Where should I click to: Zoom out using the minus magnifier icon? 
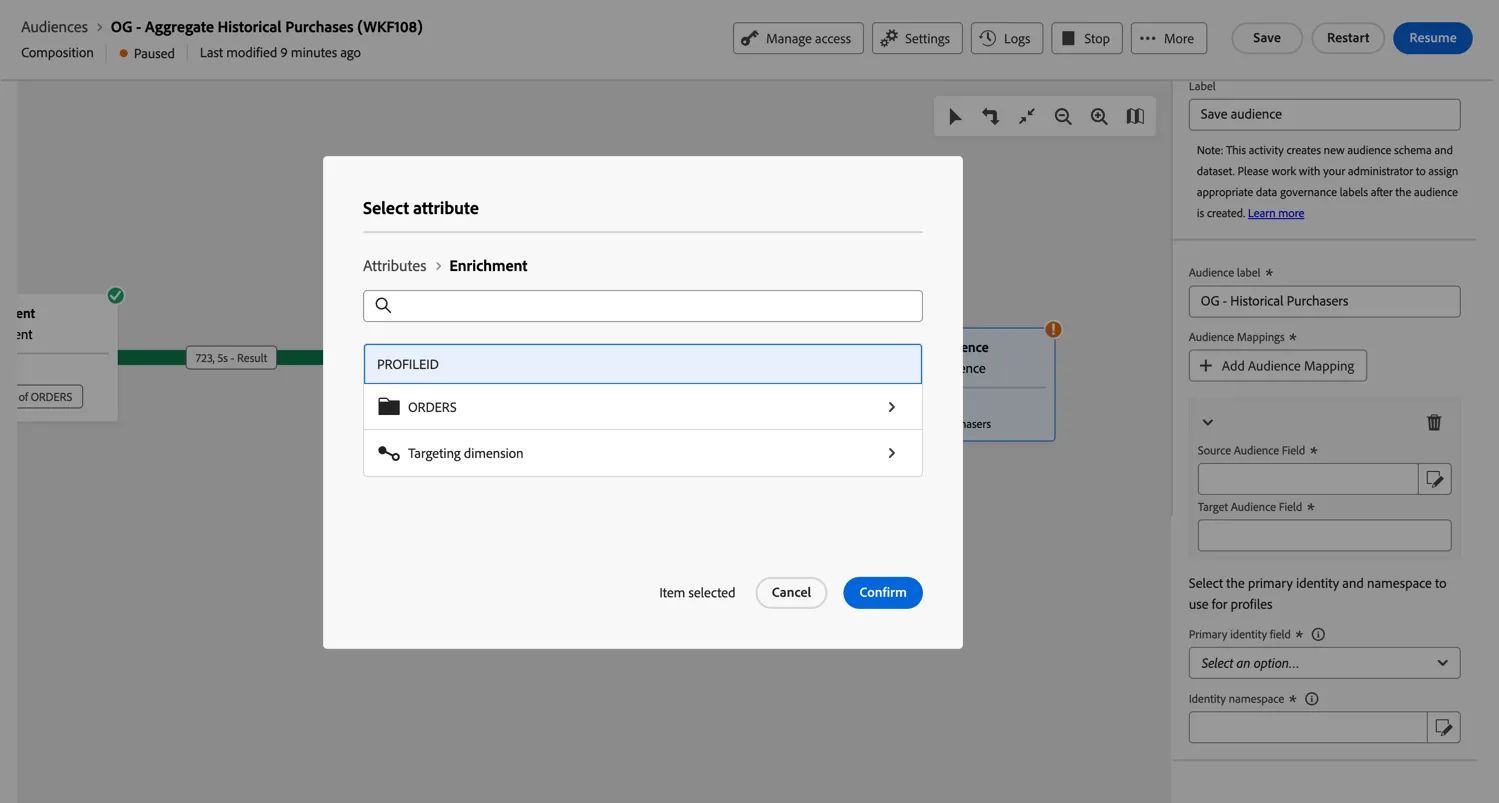pos(1063,117)
